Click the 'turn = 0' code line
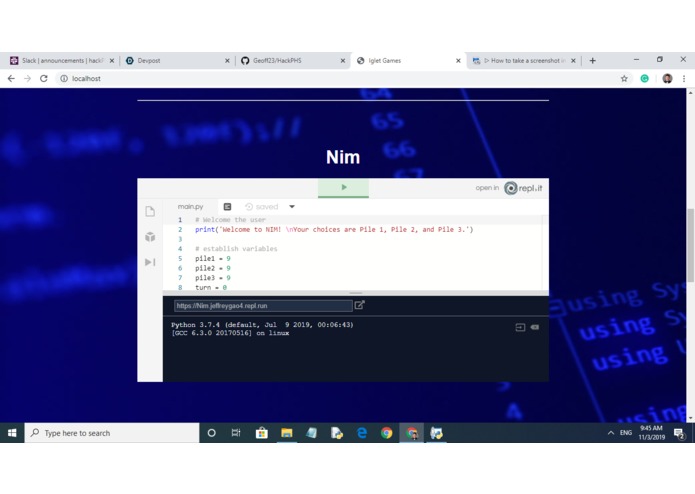Viewport: 695px width, 494px height. [211, 288]
